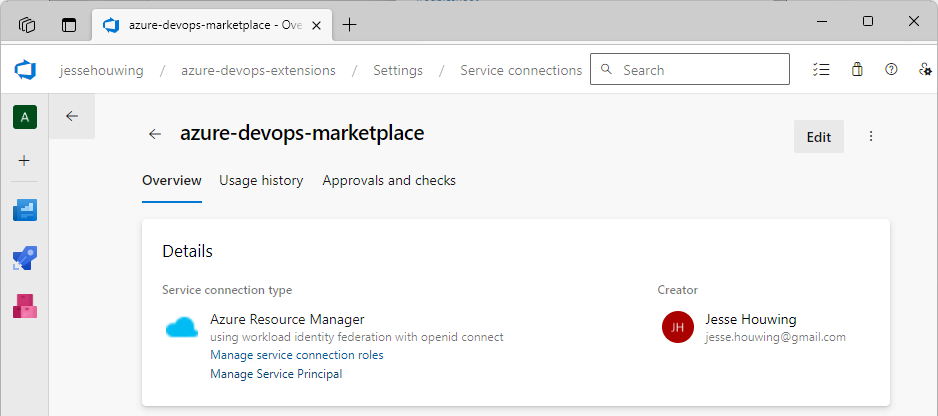Click the Service connections breadcrumb

521,70
